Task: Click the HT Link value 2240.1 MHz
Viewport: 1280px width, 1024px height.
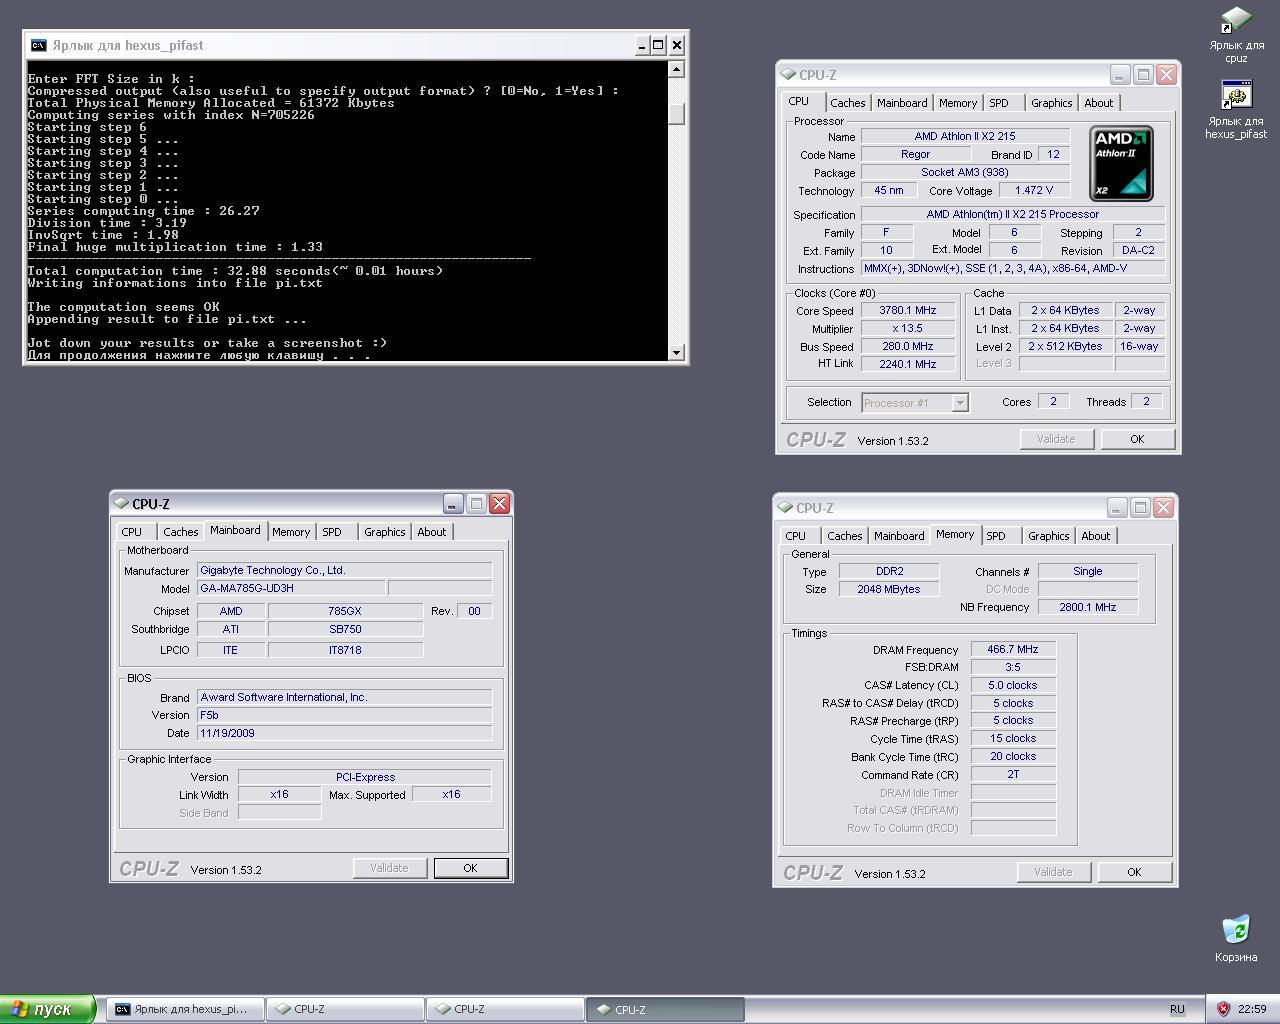Action: click(907, 364)
